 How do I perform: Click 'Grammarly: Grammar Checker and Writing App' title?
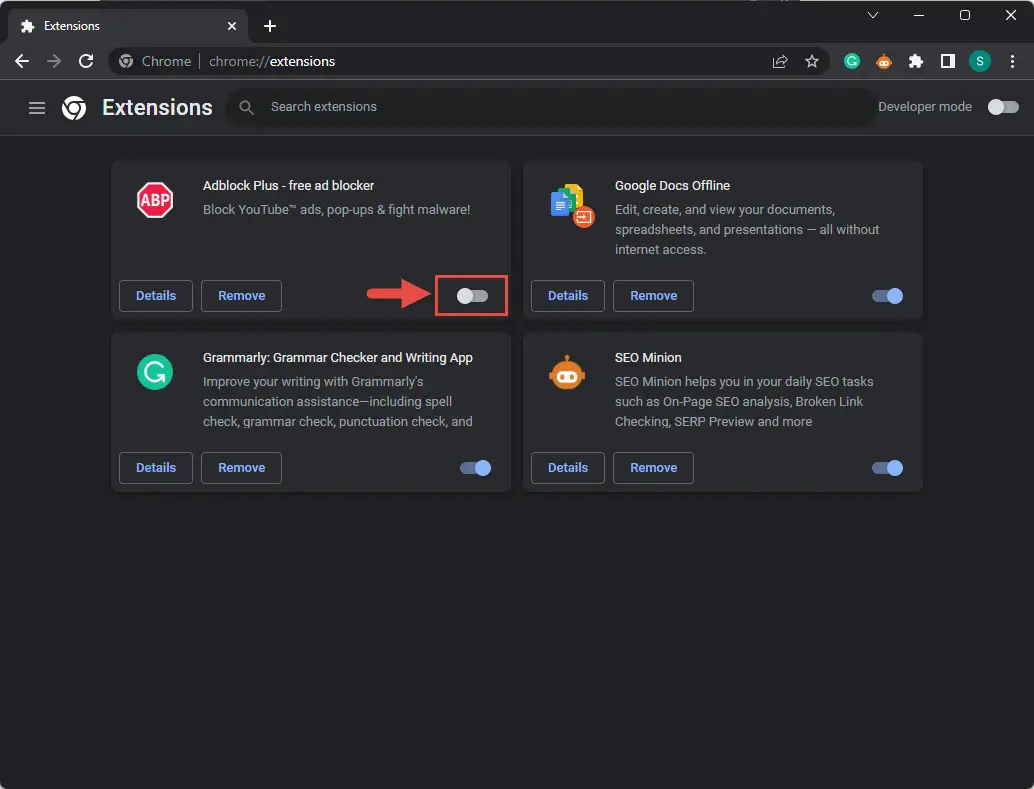[x=338, y=358]
